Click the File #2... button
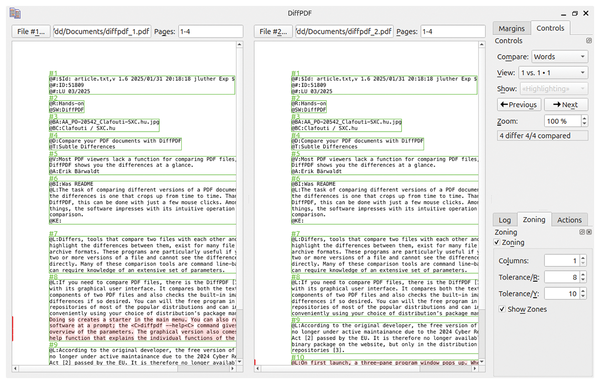Viewport: 600px width, 384px height. (273, 31)
